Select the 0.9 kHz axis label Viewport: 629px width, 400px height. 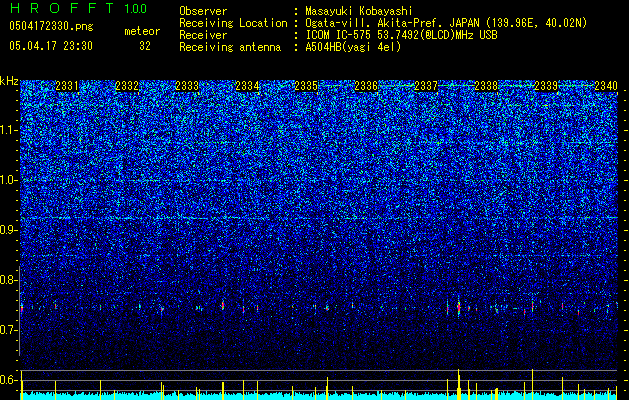point(9,230)
